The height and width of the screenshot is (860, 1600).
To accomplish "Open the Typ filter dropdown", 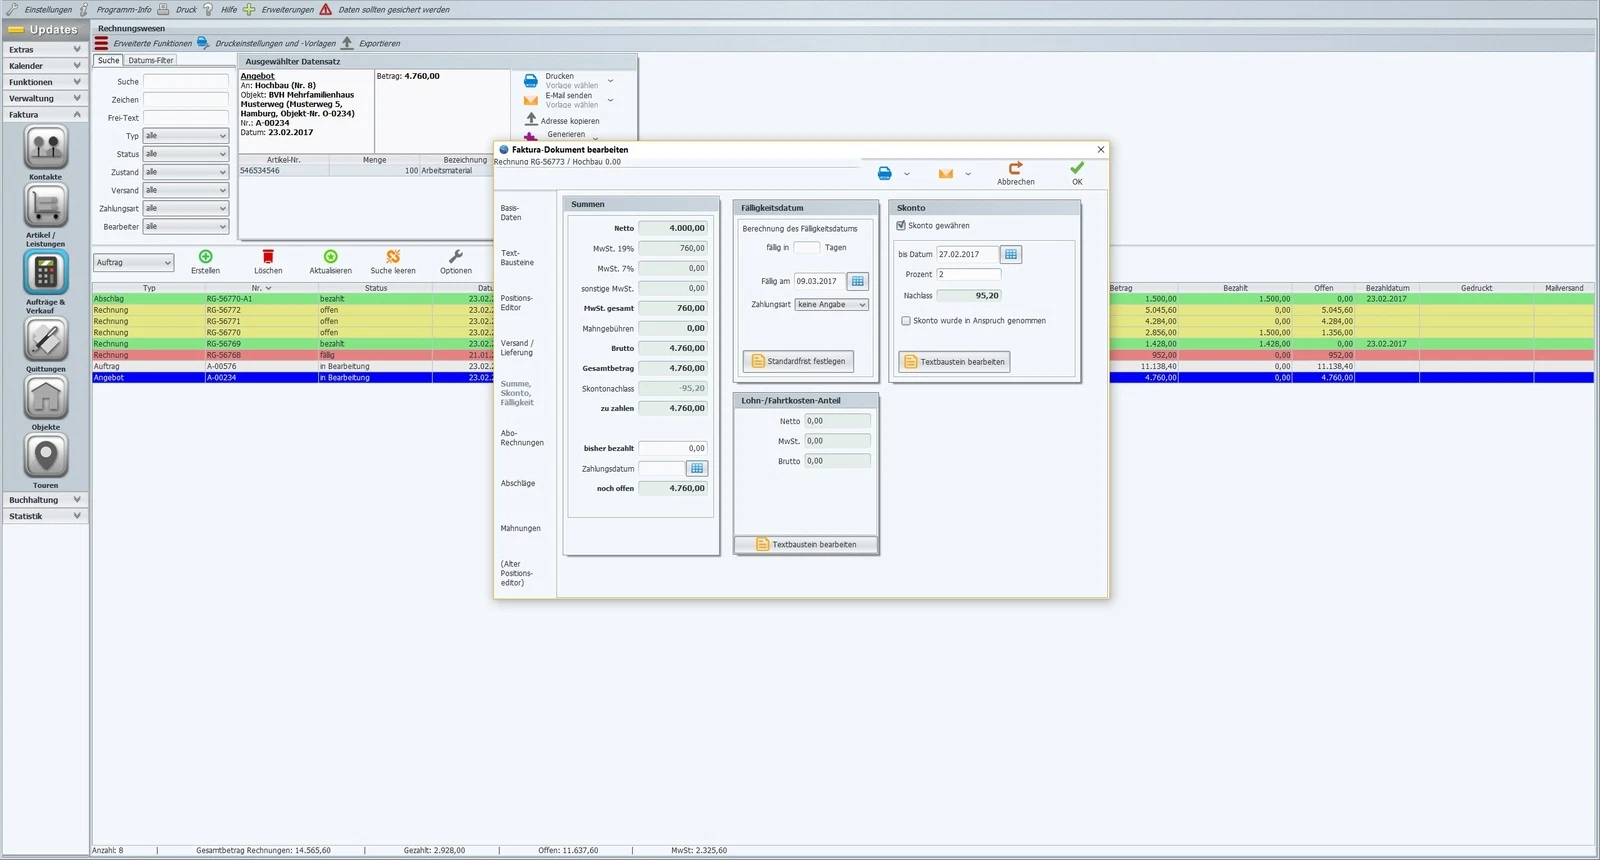I will (186, 136).
